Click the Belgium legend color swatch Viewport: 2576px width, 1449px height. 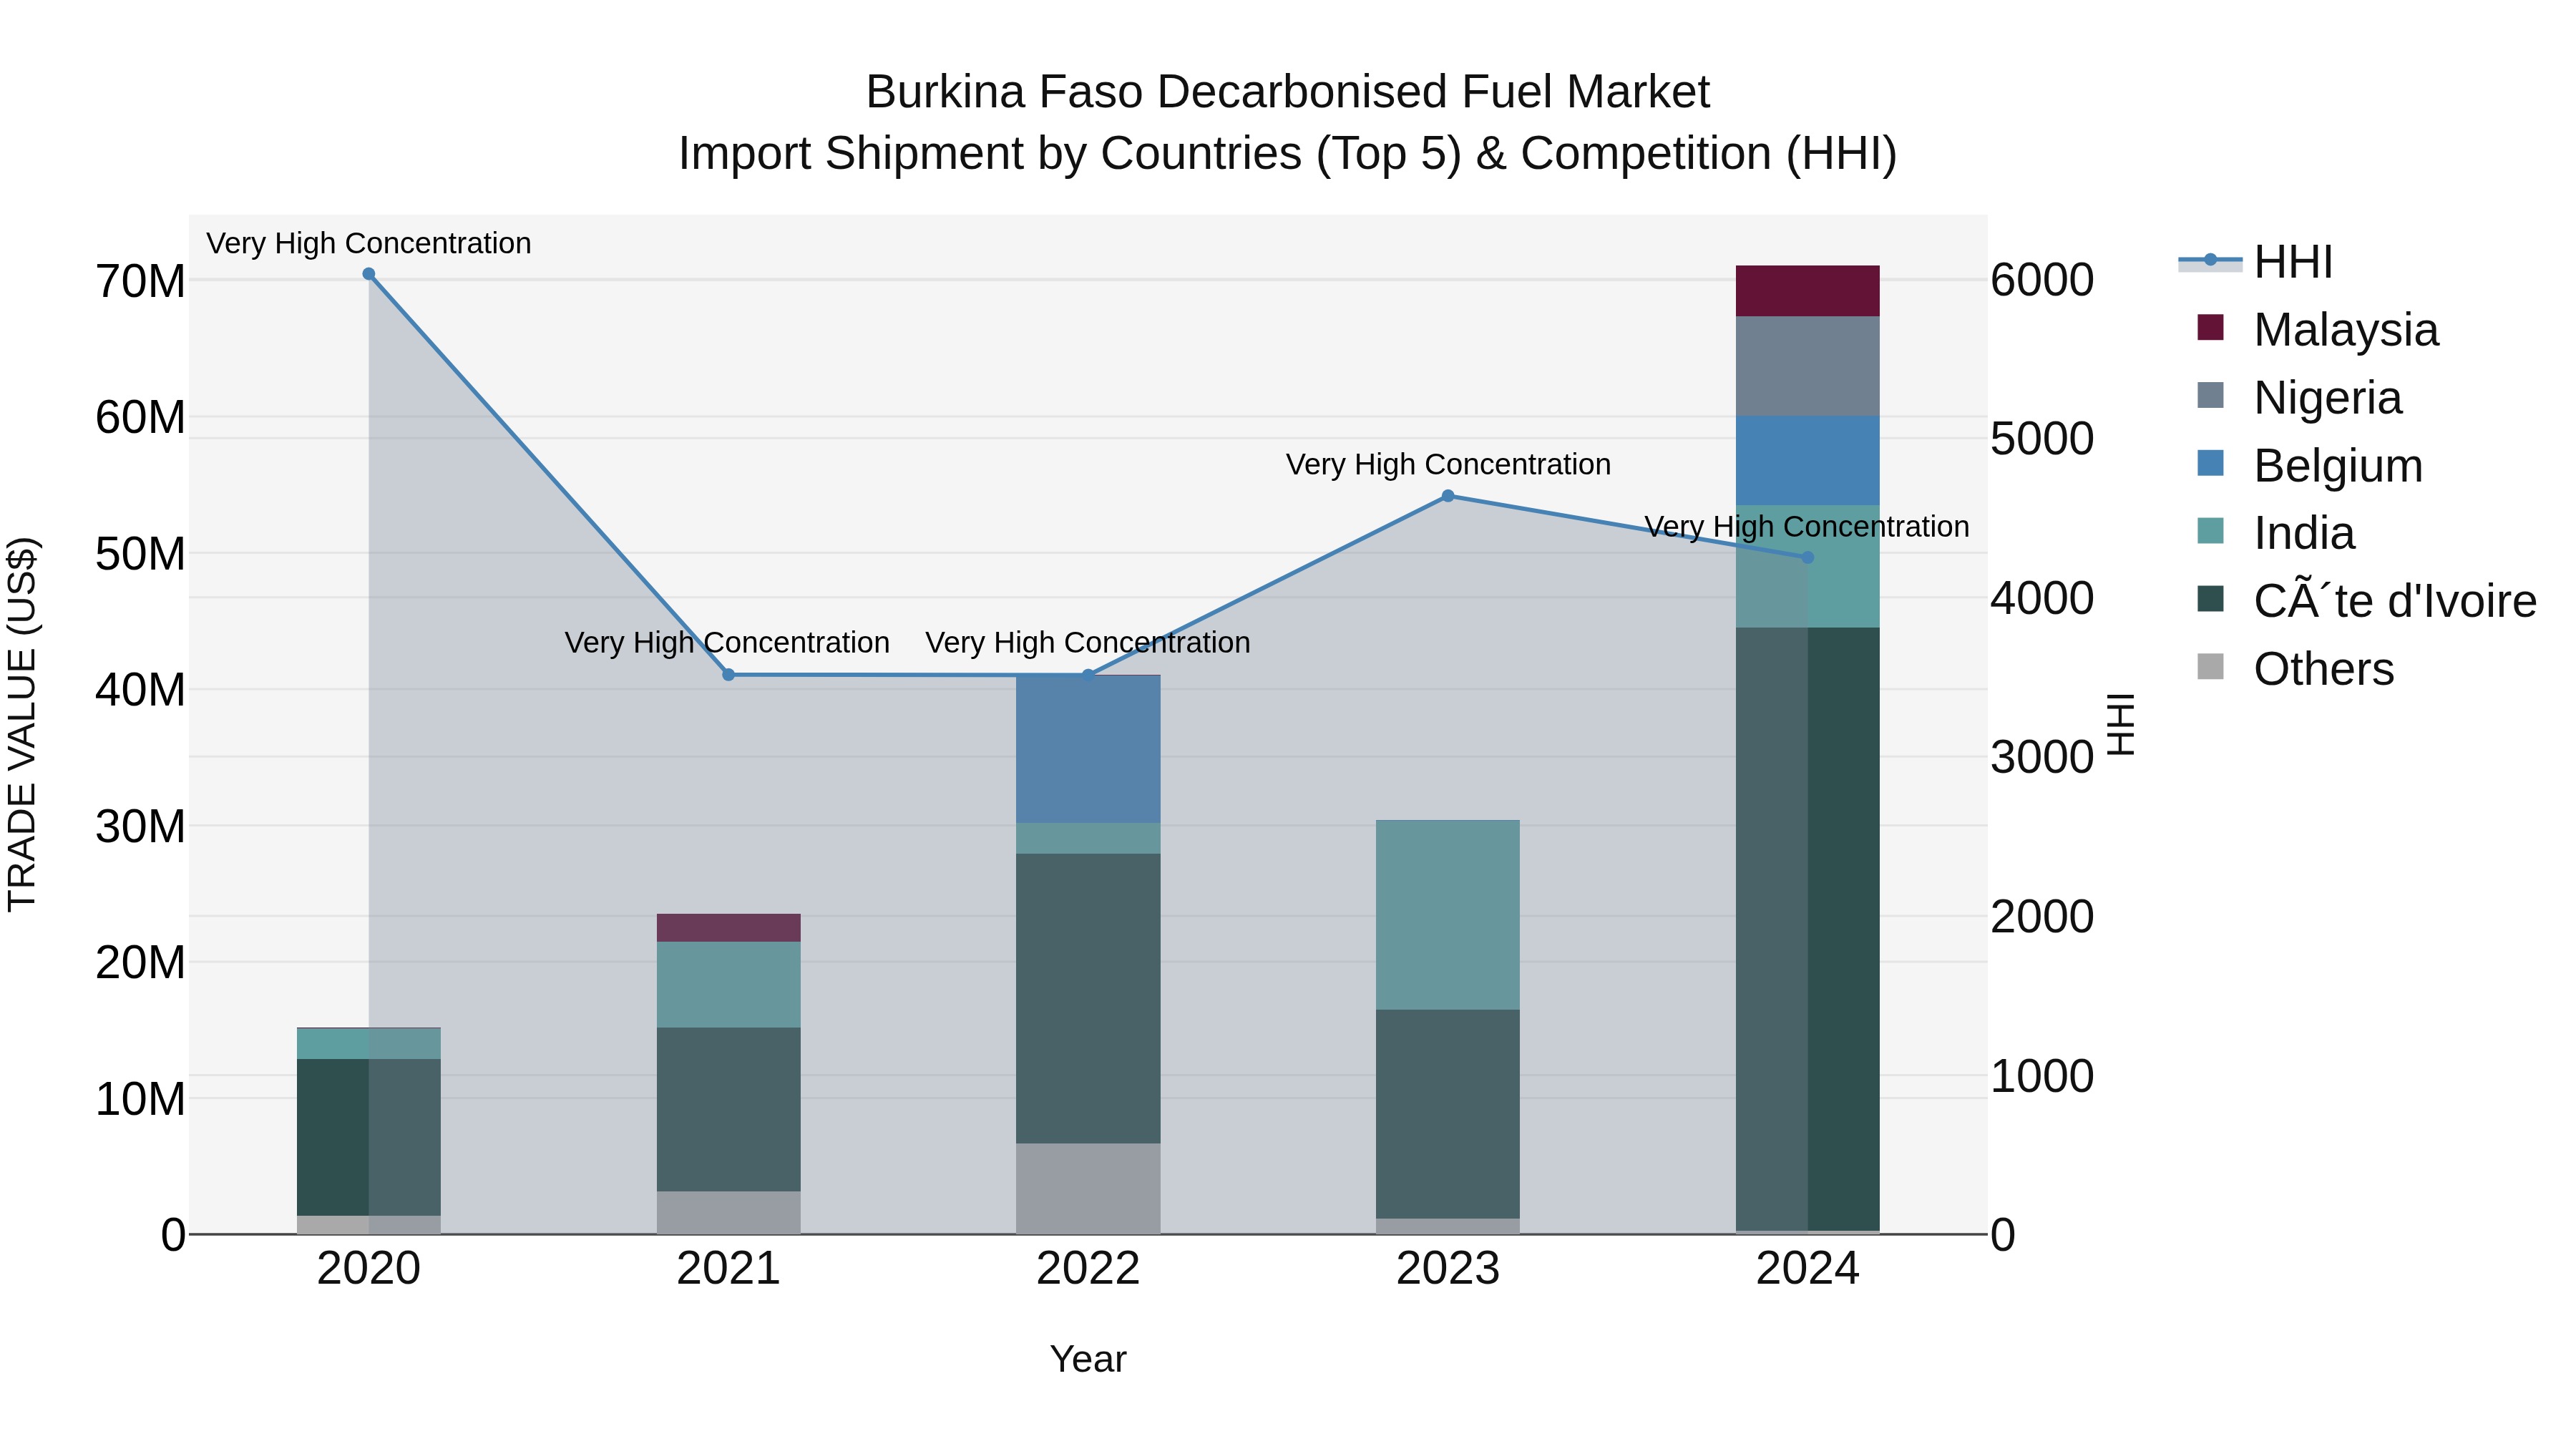click(2210, 463)
